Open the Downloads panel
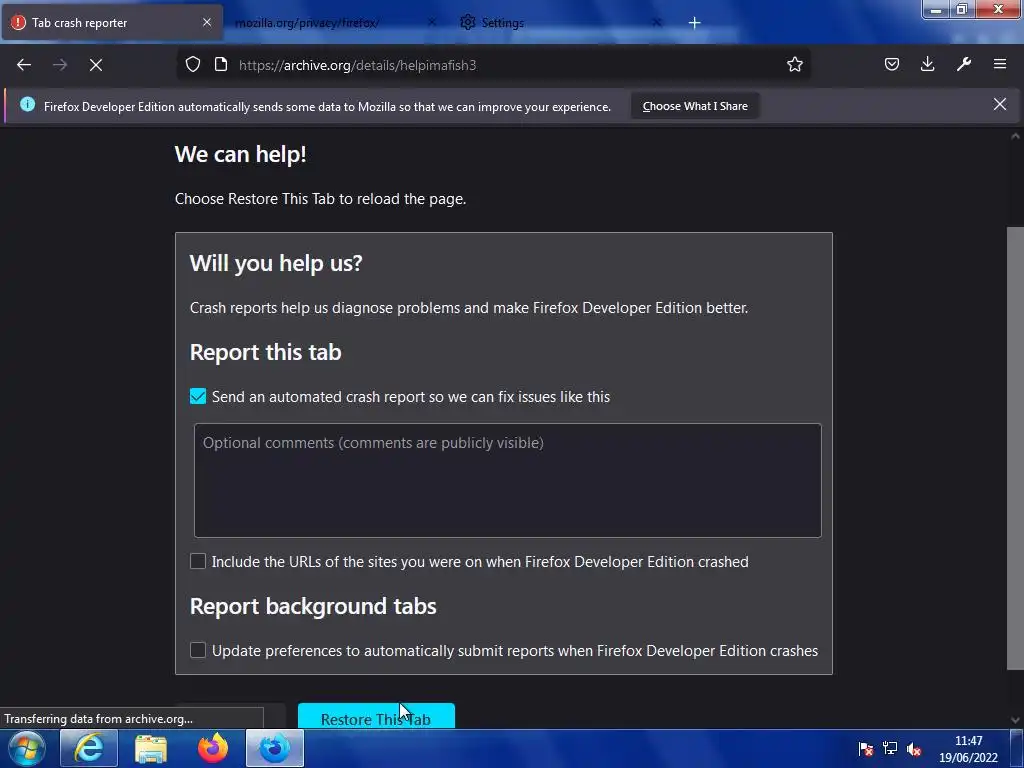 point(928,64)
